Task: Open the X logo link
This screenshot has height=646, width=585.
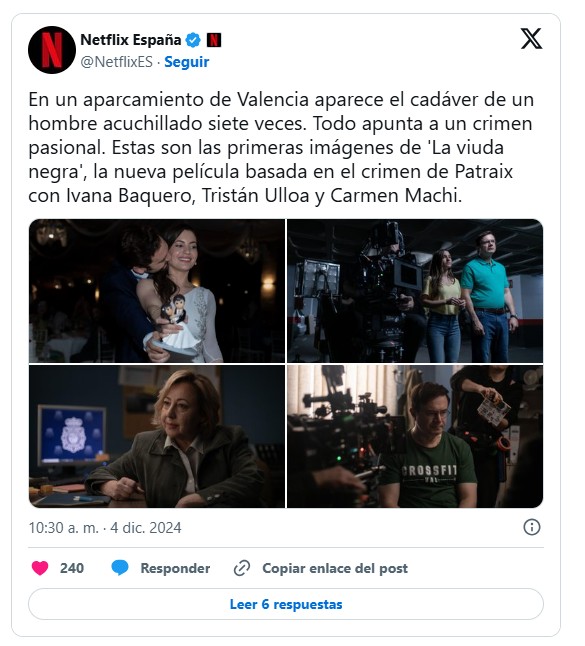Action: point(531,38)
